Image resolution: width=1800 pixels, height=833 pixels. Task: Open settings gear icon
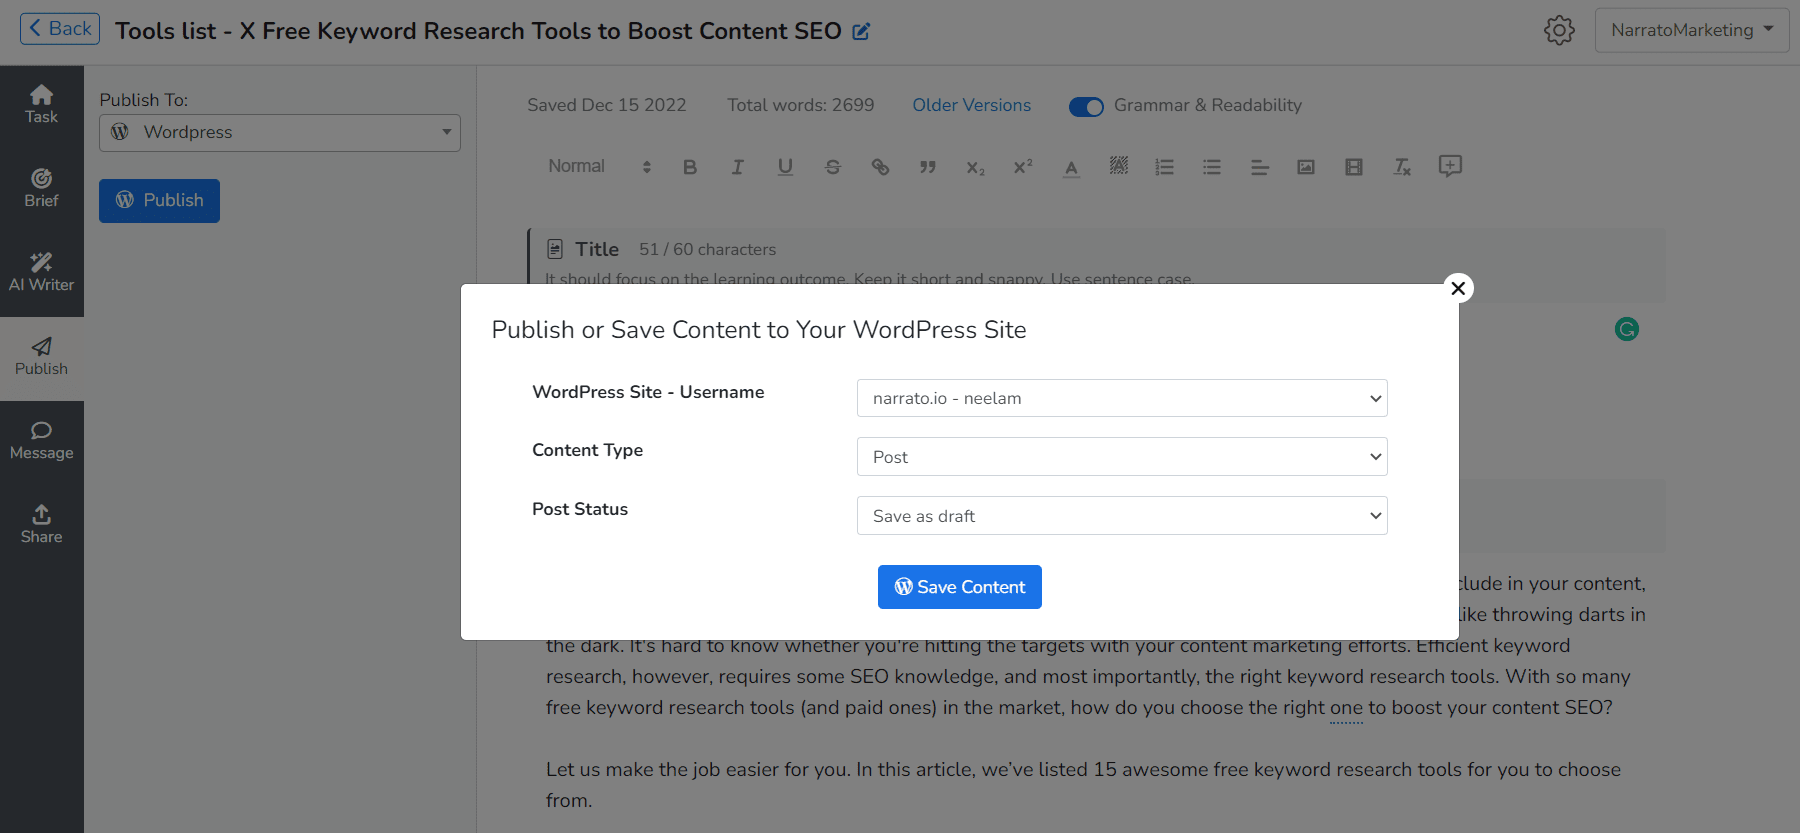click(1559, 30)
